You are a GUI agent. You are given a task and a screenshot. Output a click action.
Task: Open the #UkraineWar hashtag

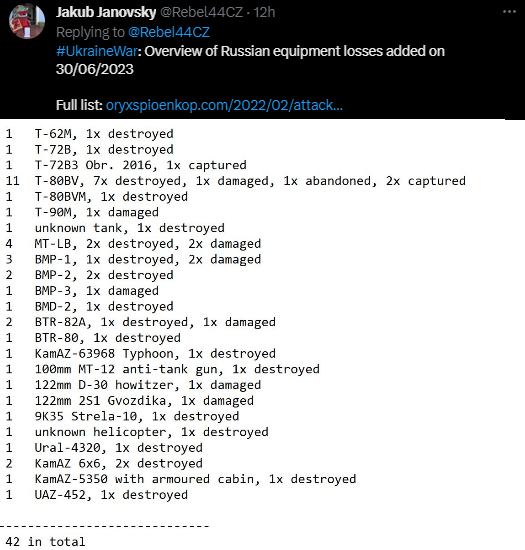(96, 51)
